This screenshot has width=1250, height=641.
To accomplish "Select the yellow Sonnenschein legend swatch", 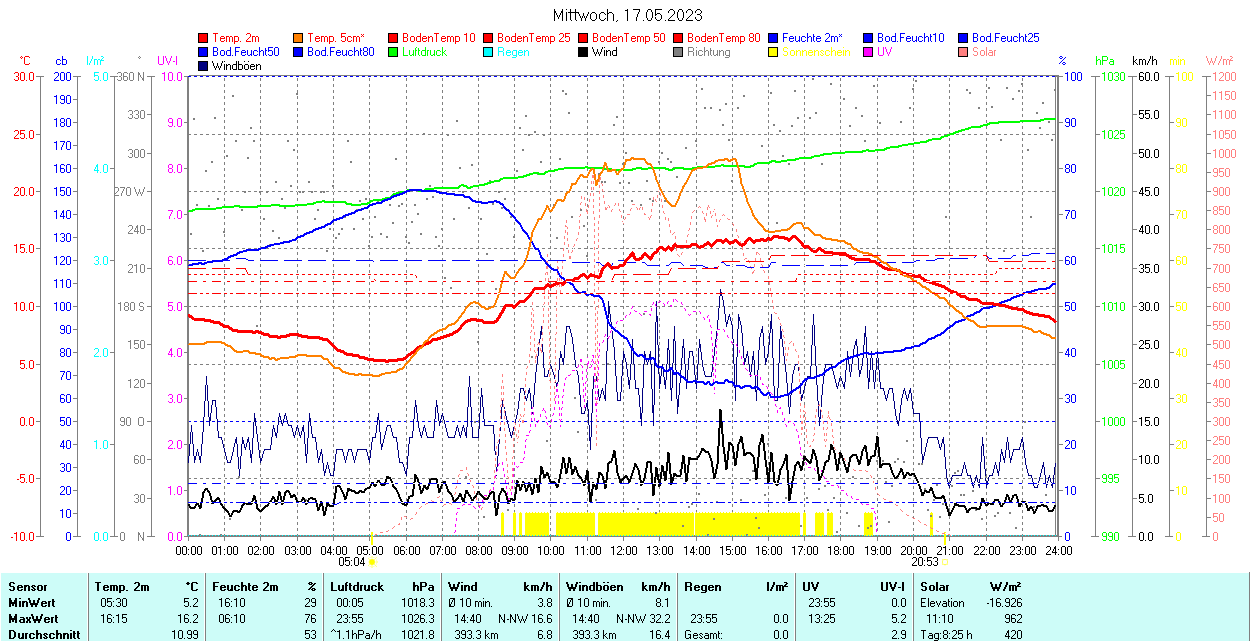I will point(774,52).
